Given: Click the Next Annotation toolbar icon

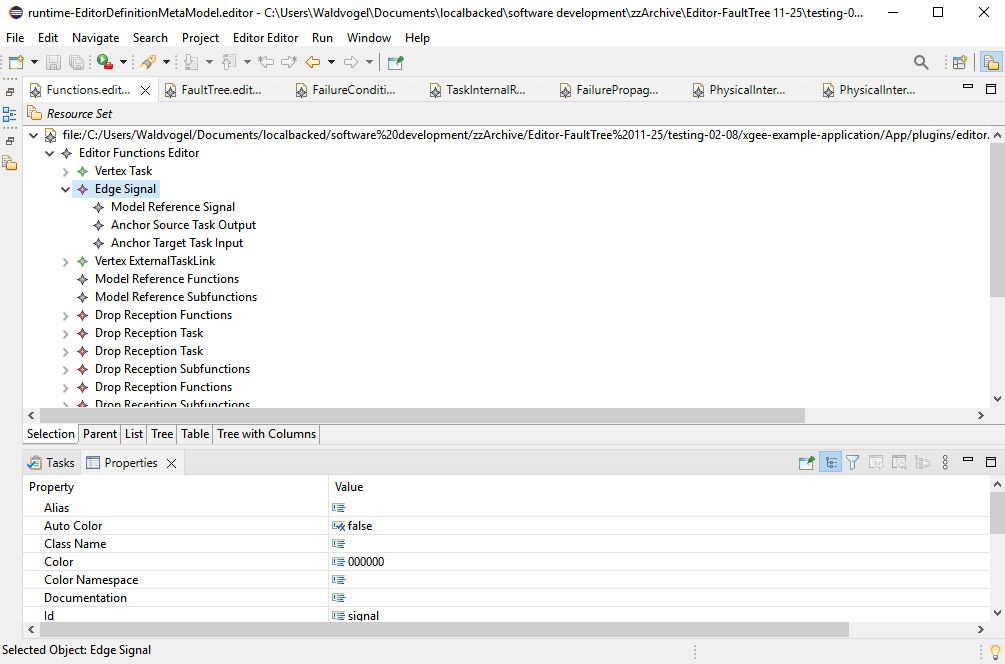Looking at the screenshot, I should pyautogui.click(x=191, y=62).
